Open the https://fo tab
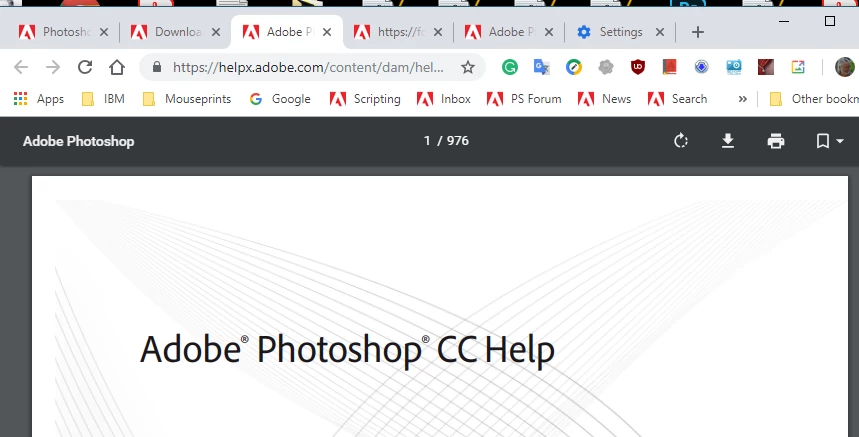Image resolution: width=859 pixels, height=437 pixels. pyautogui.click(x=396, y=32)
